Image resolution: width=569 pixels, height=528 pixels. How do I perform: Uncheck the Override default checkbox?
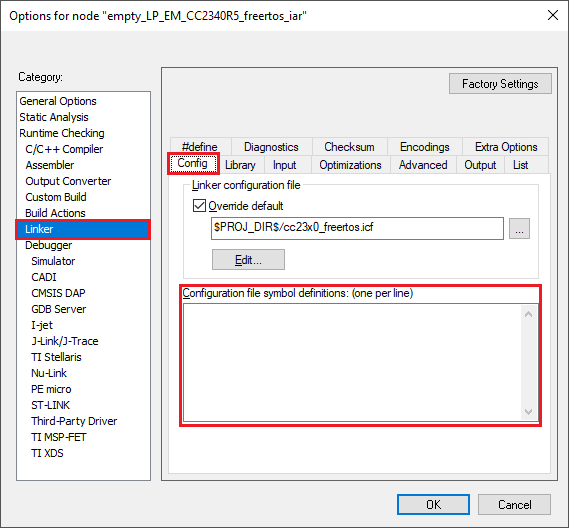pyautogui.click(x=199, y=206)
